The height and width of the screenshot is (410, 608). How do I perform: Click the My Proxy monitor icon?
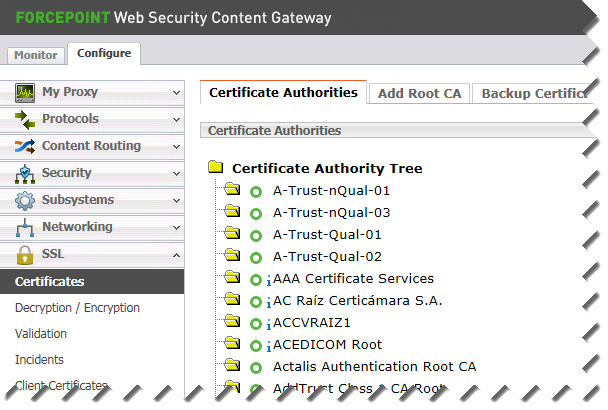click(x=25, y=93)
